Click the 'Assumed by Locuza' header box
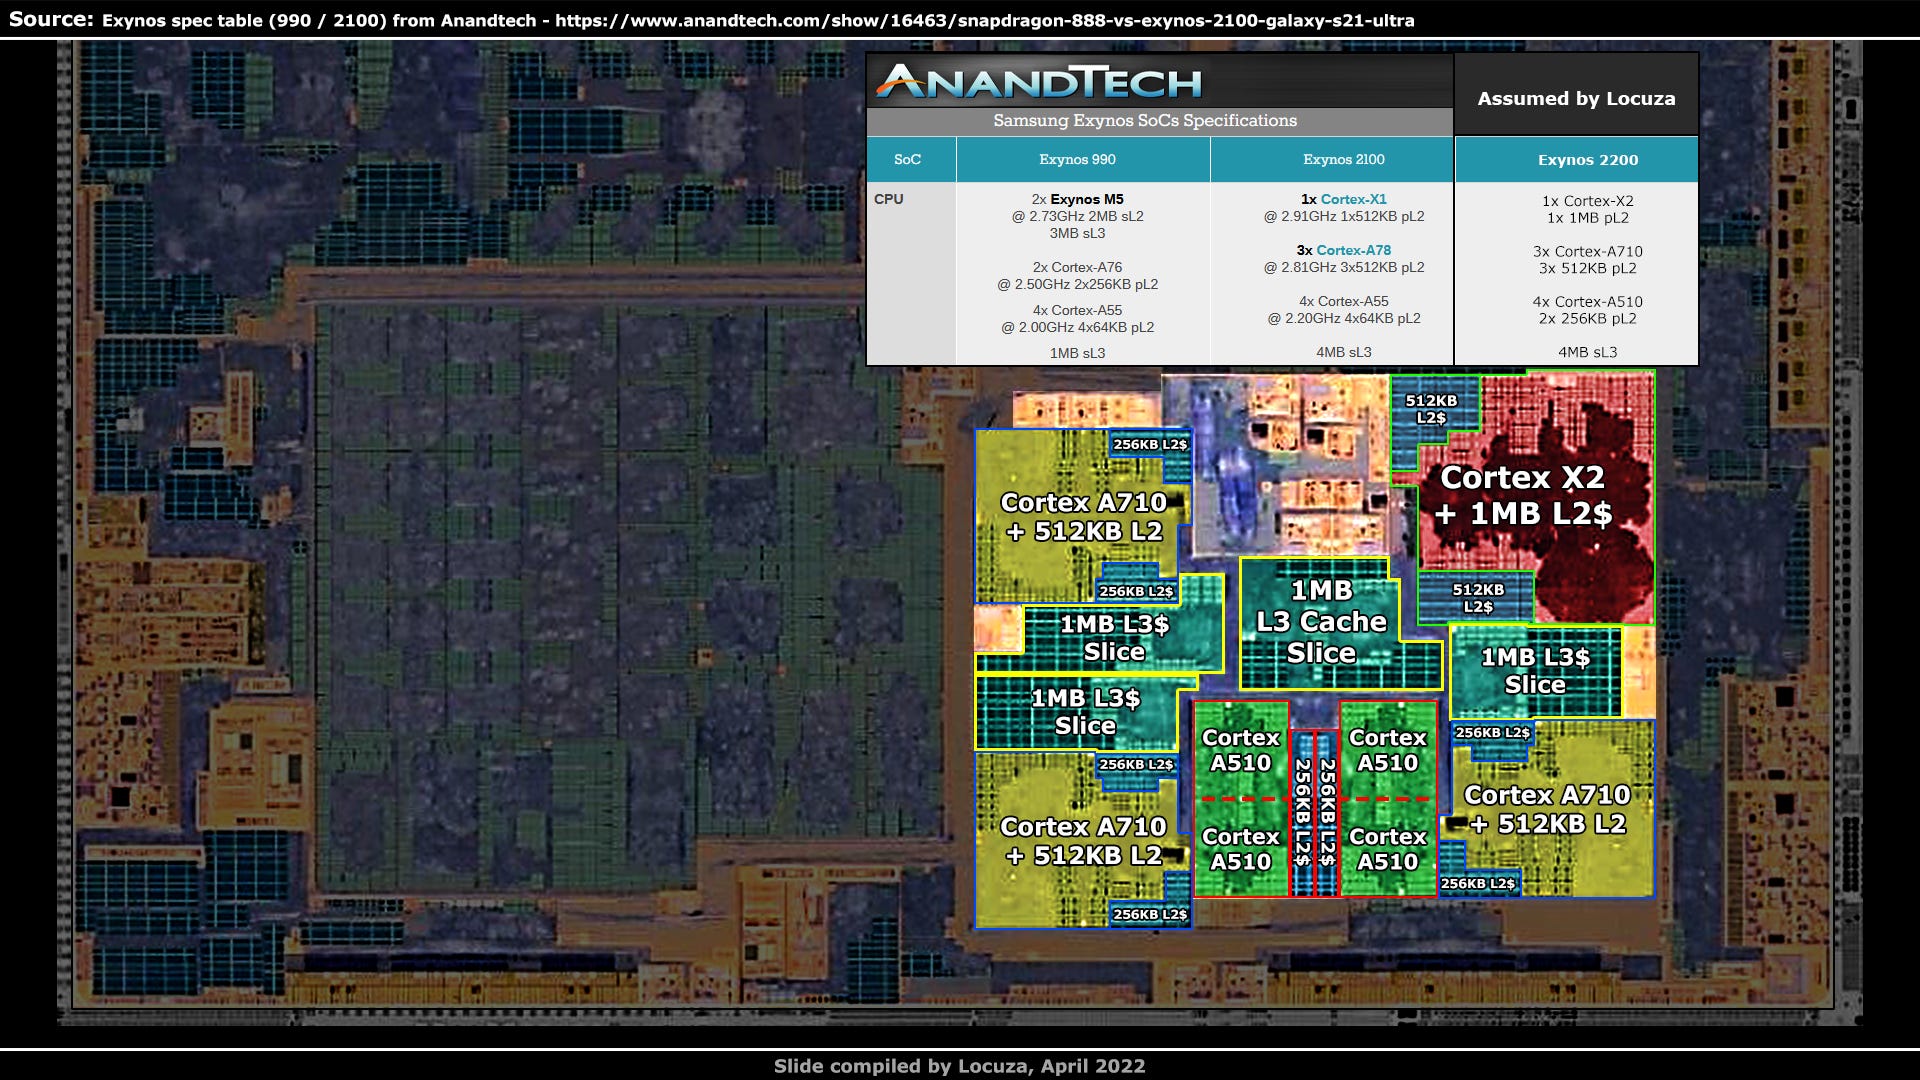The height and width of the screenshot is (1080, 1920). coord(1576,95)
